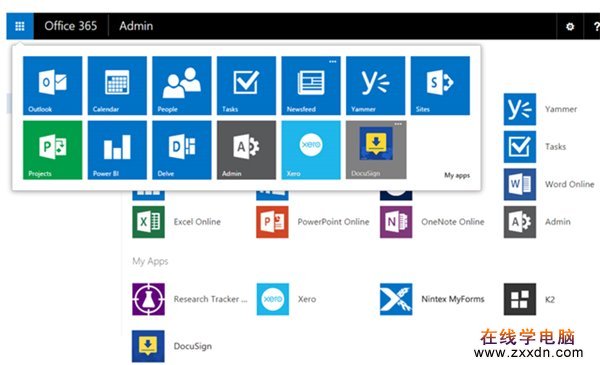Image resolution: width=600 pixels, height=365 pixels.
Task: Click the Office 365 header title
Action: click(70, 26)
